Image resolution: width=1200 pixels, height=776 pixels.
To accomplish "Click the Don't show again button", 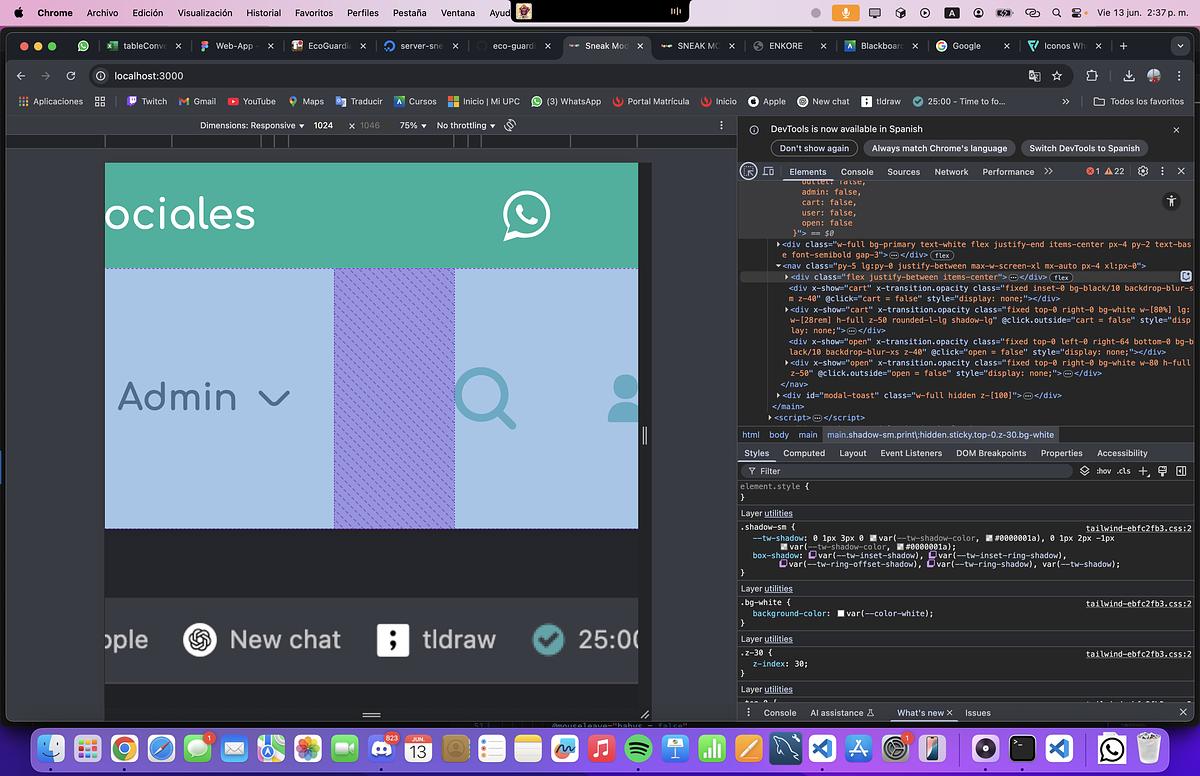I will 814,148.
